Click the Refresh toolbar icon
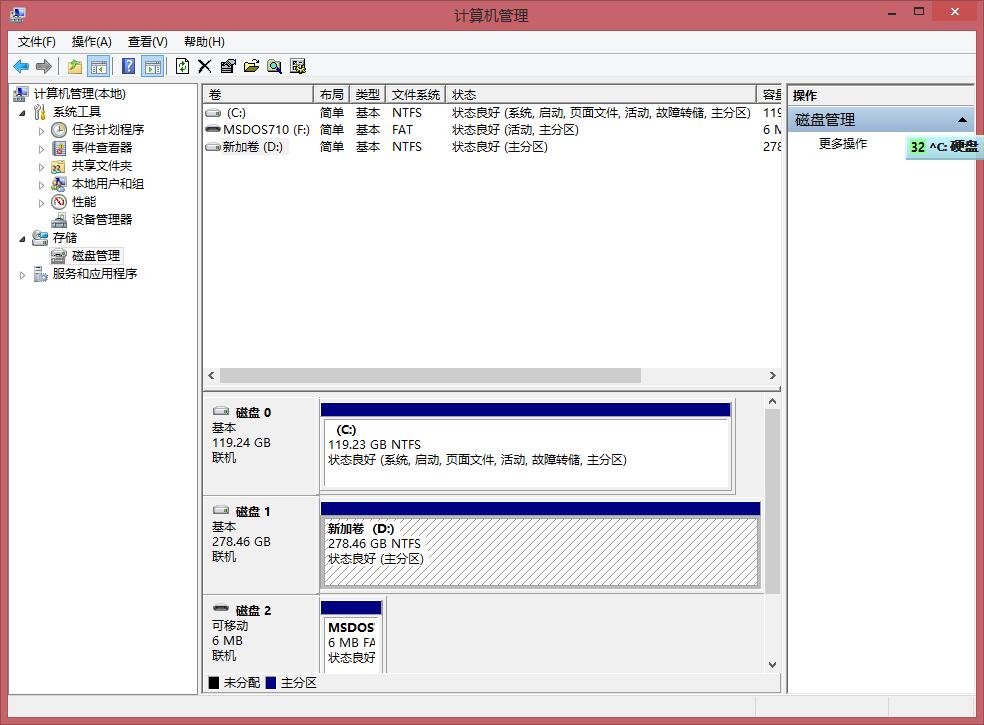The width and height of the screenshot is (984, 725). [182, 66]
